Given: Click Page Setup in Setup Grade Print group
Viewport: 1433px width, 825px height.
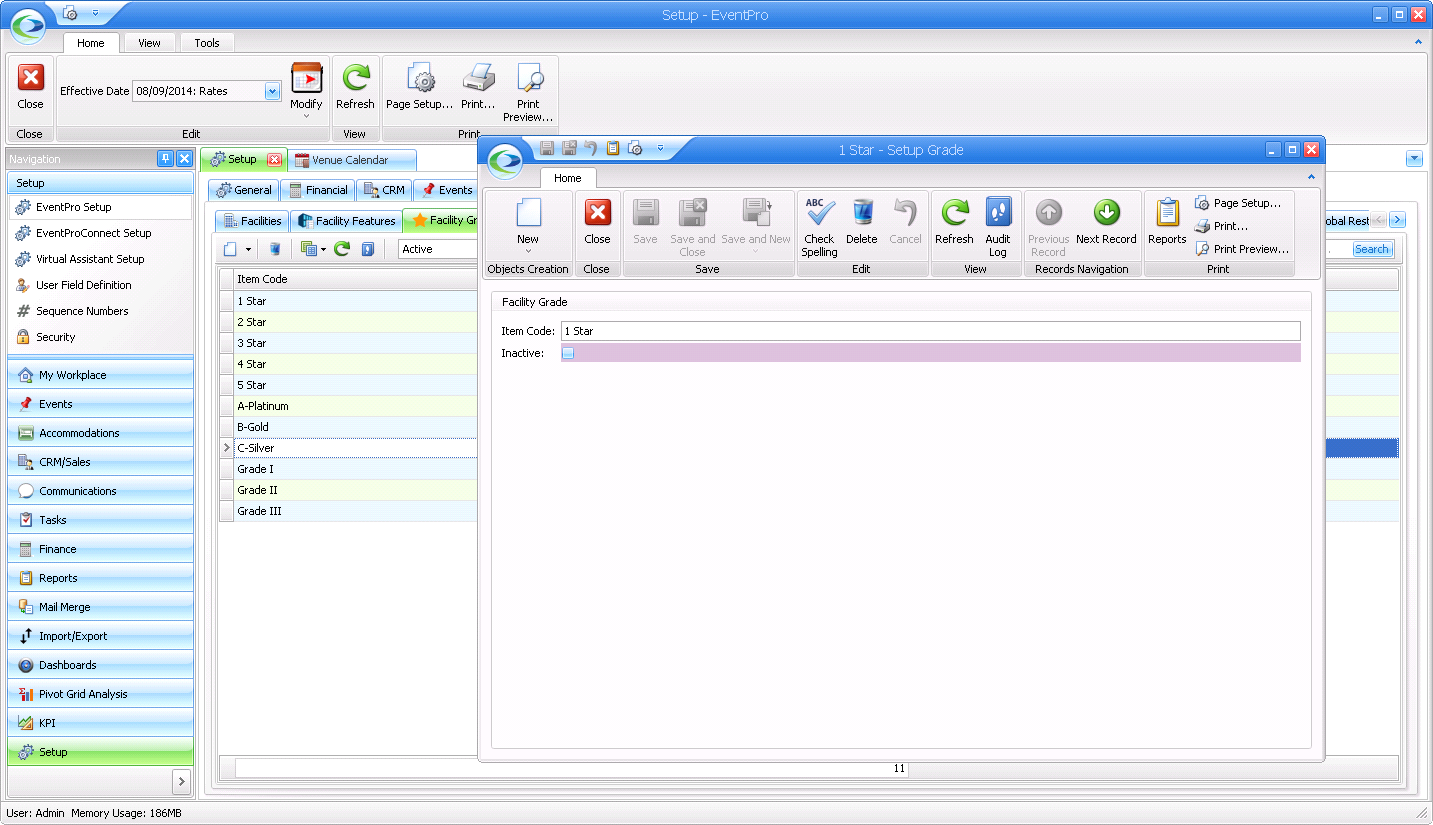Looking at the screenshot, I should tap(1238, 203).
